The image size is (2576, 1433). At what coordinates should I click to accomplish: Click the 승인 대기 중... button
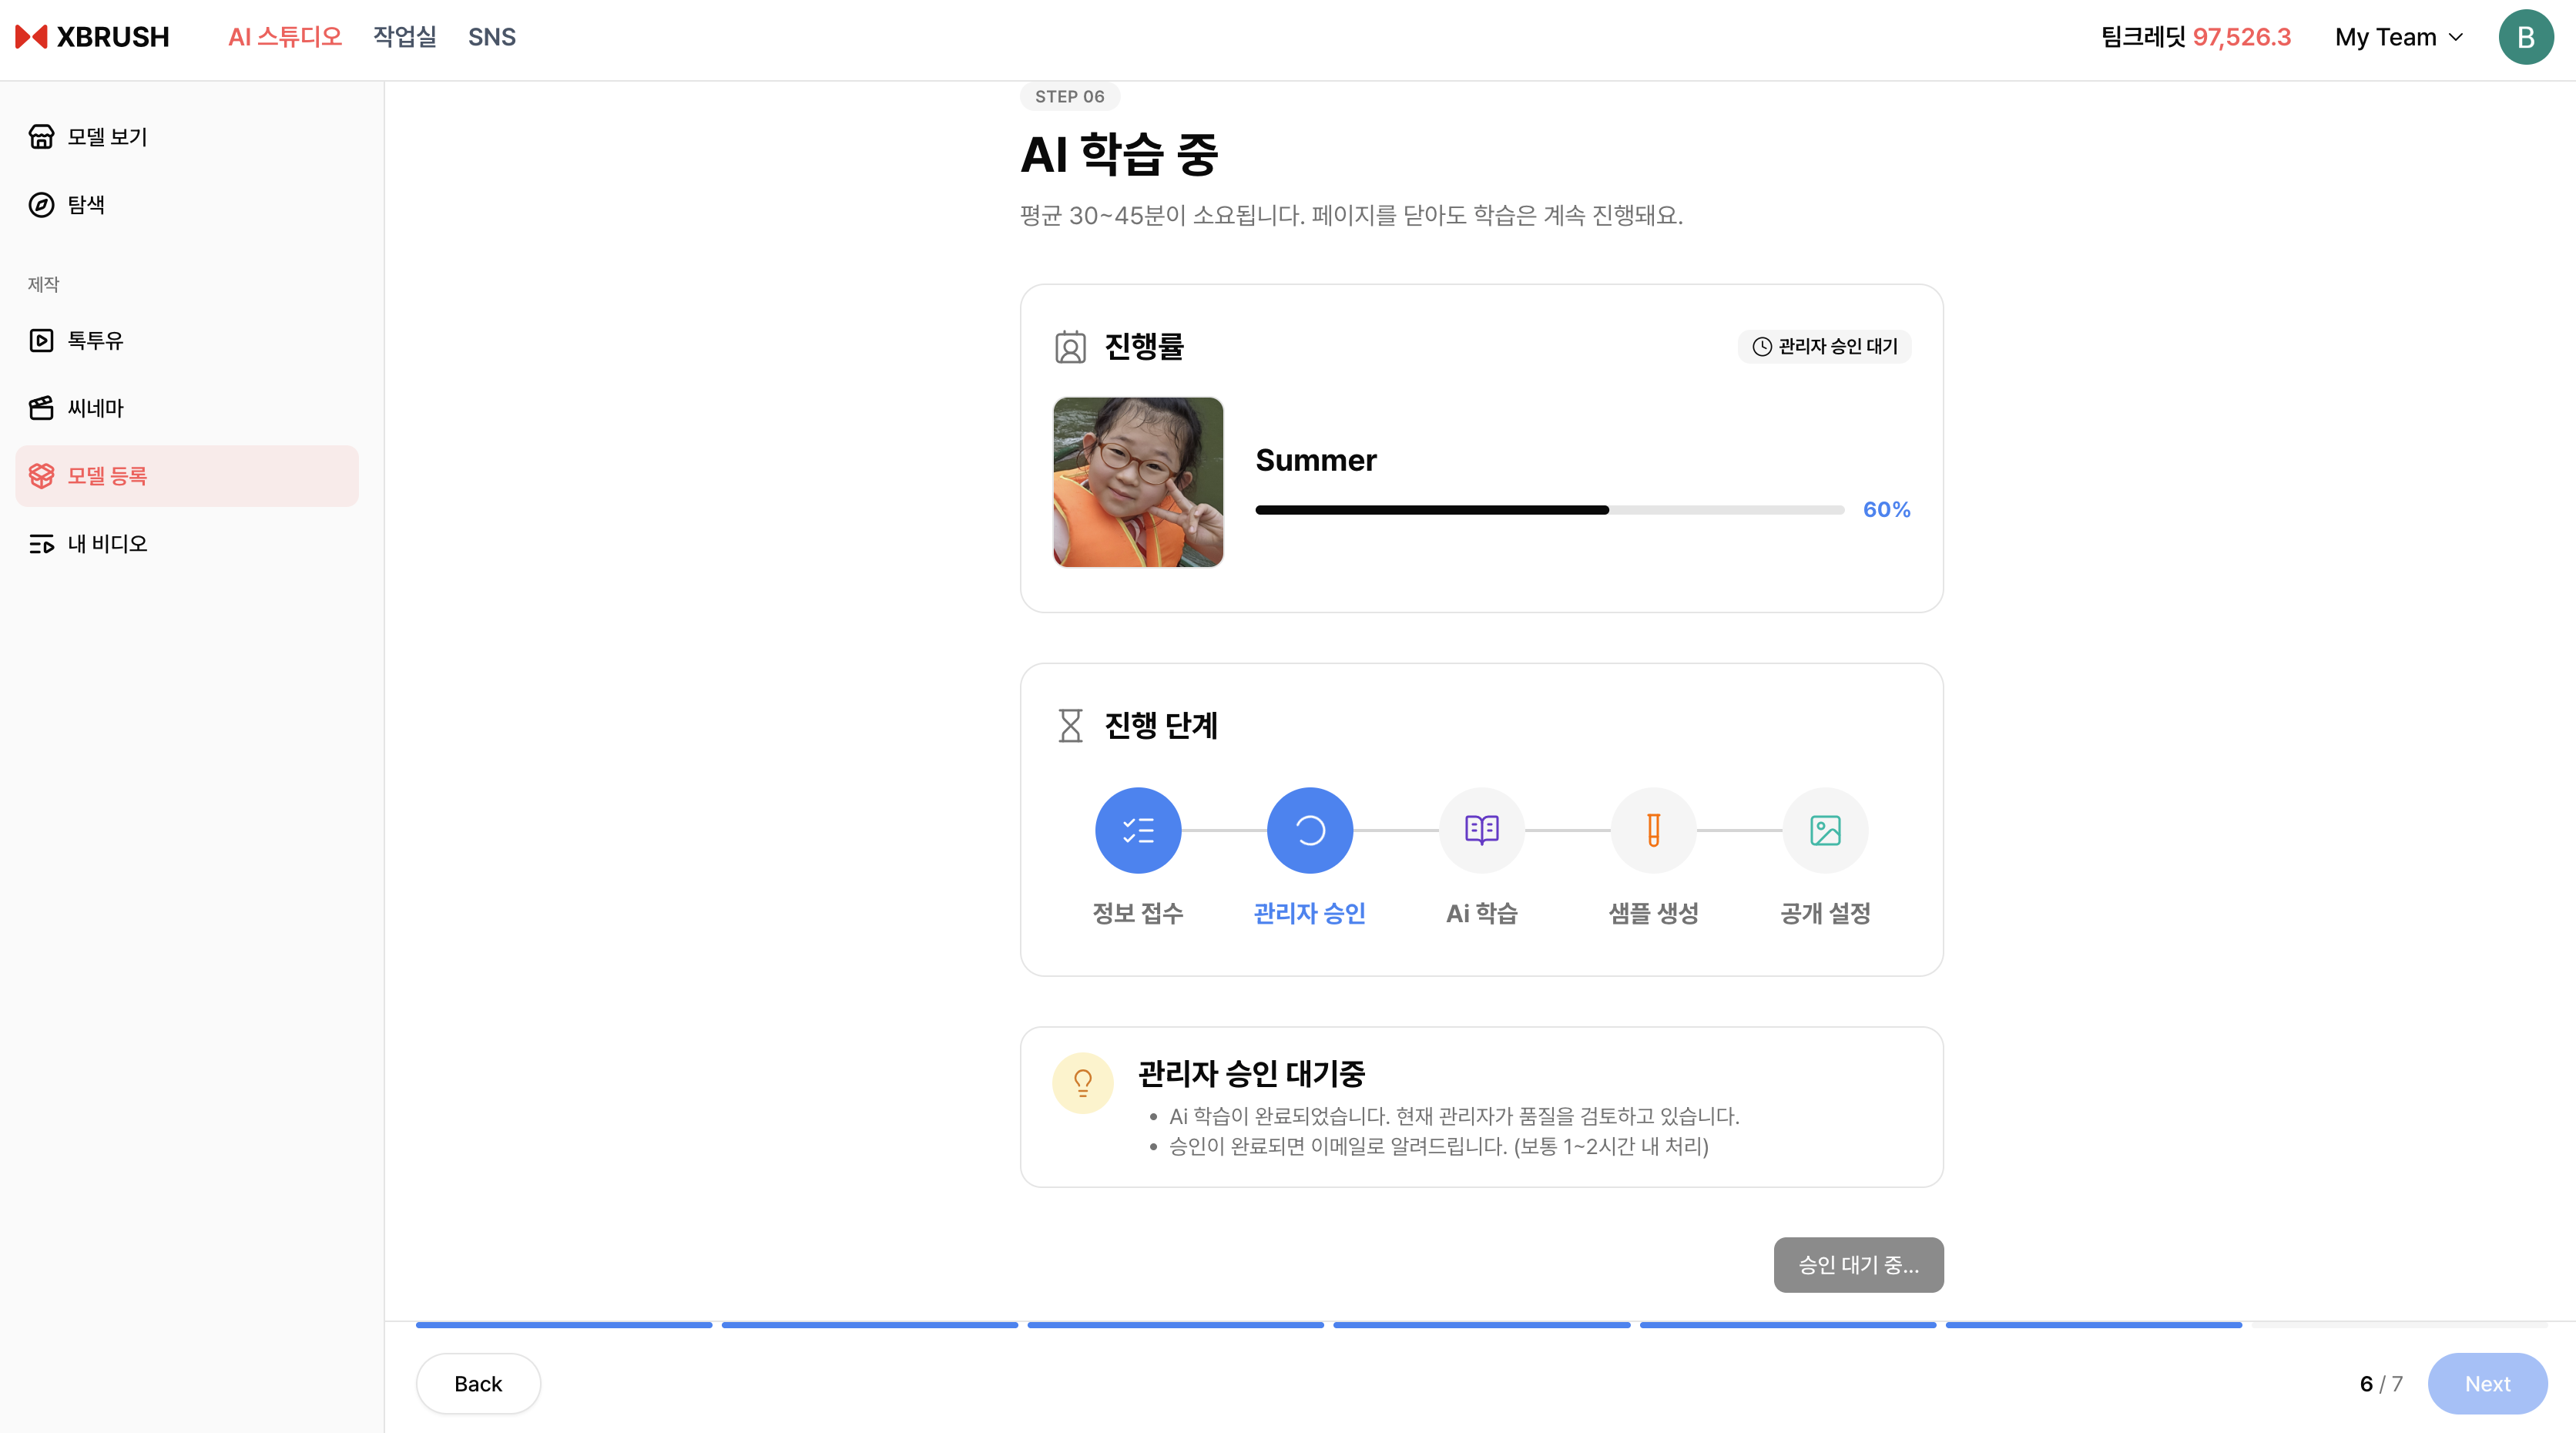click(1858, 1265)
